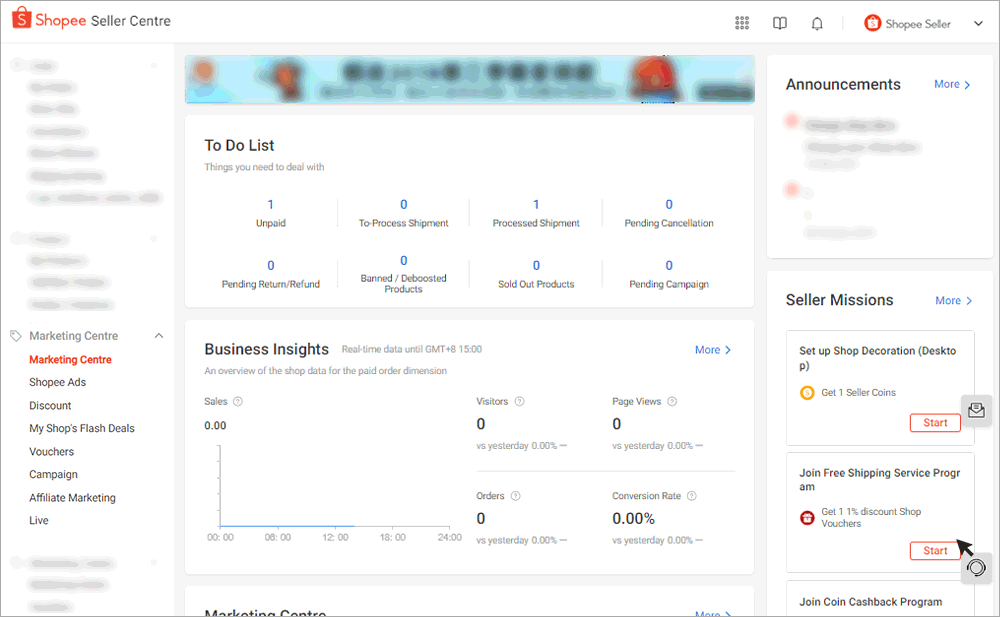Click Start on Shop Decoration mission
Image resolution: width=1000 pixels, height=617 pixels.
(x=934, y=422)
